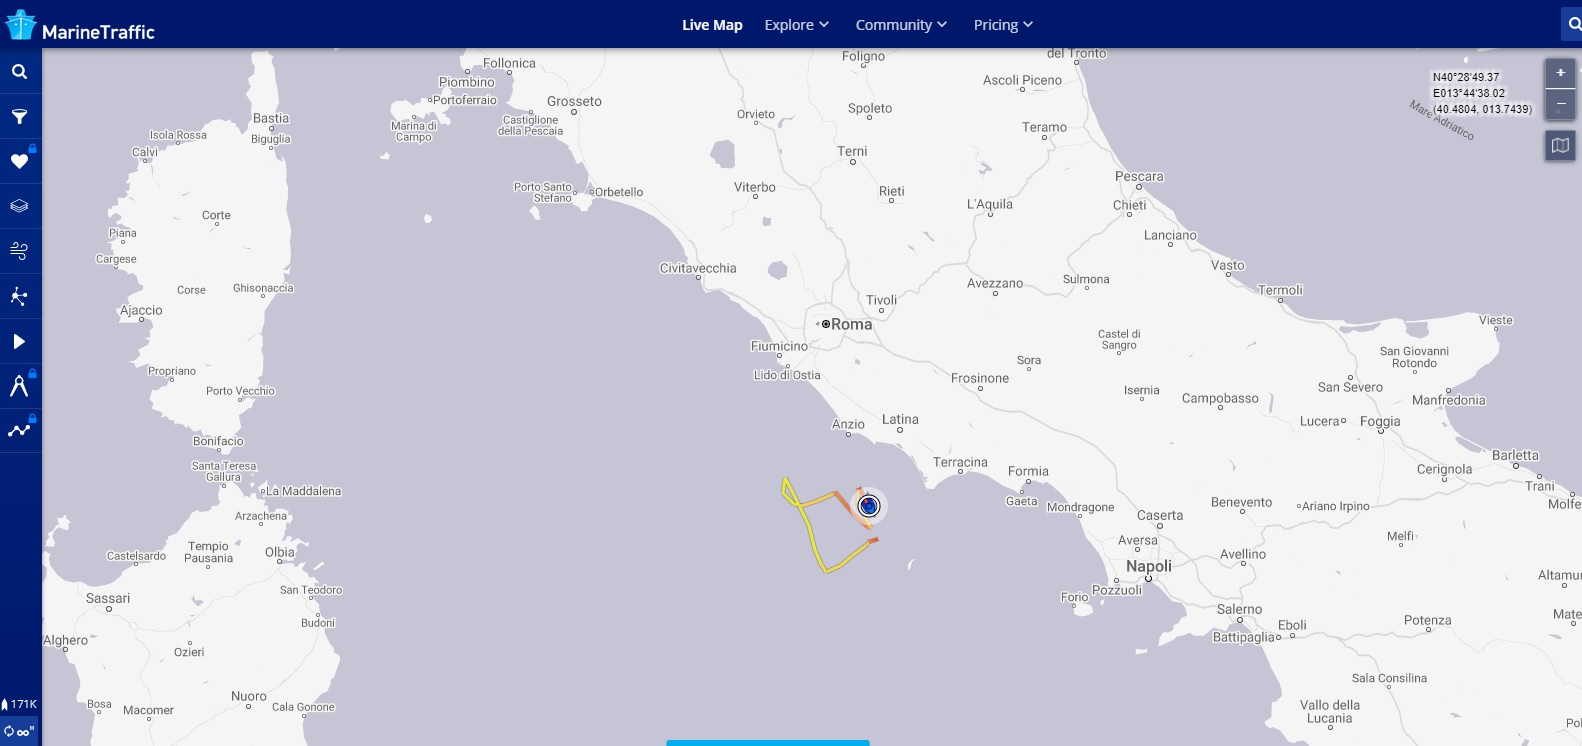Open the vessel search in the sidebar
The width and height of the screenshot is (1582, 746).
(x=19, y=72)
